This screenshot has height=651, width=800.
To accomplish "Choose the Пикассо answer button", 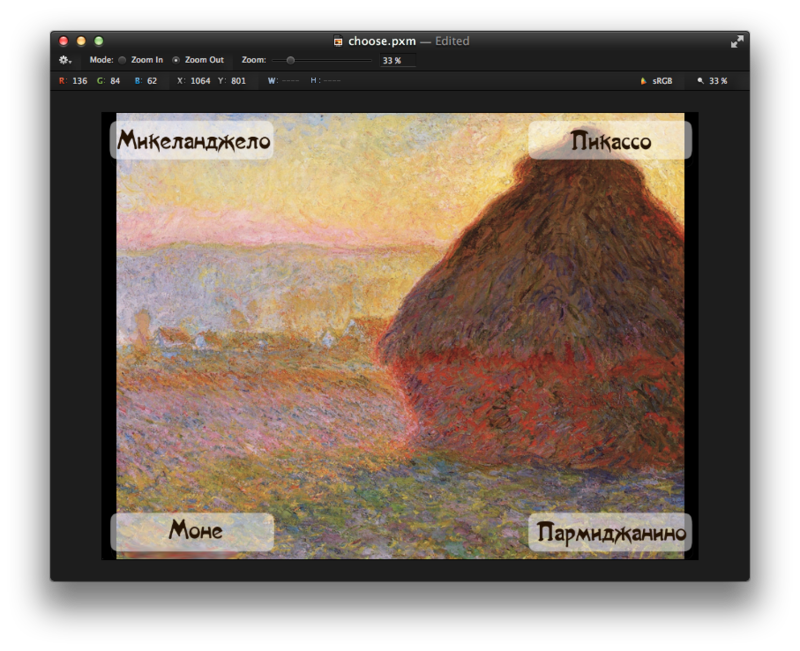I will [610, 140].
